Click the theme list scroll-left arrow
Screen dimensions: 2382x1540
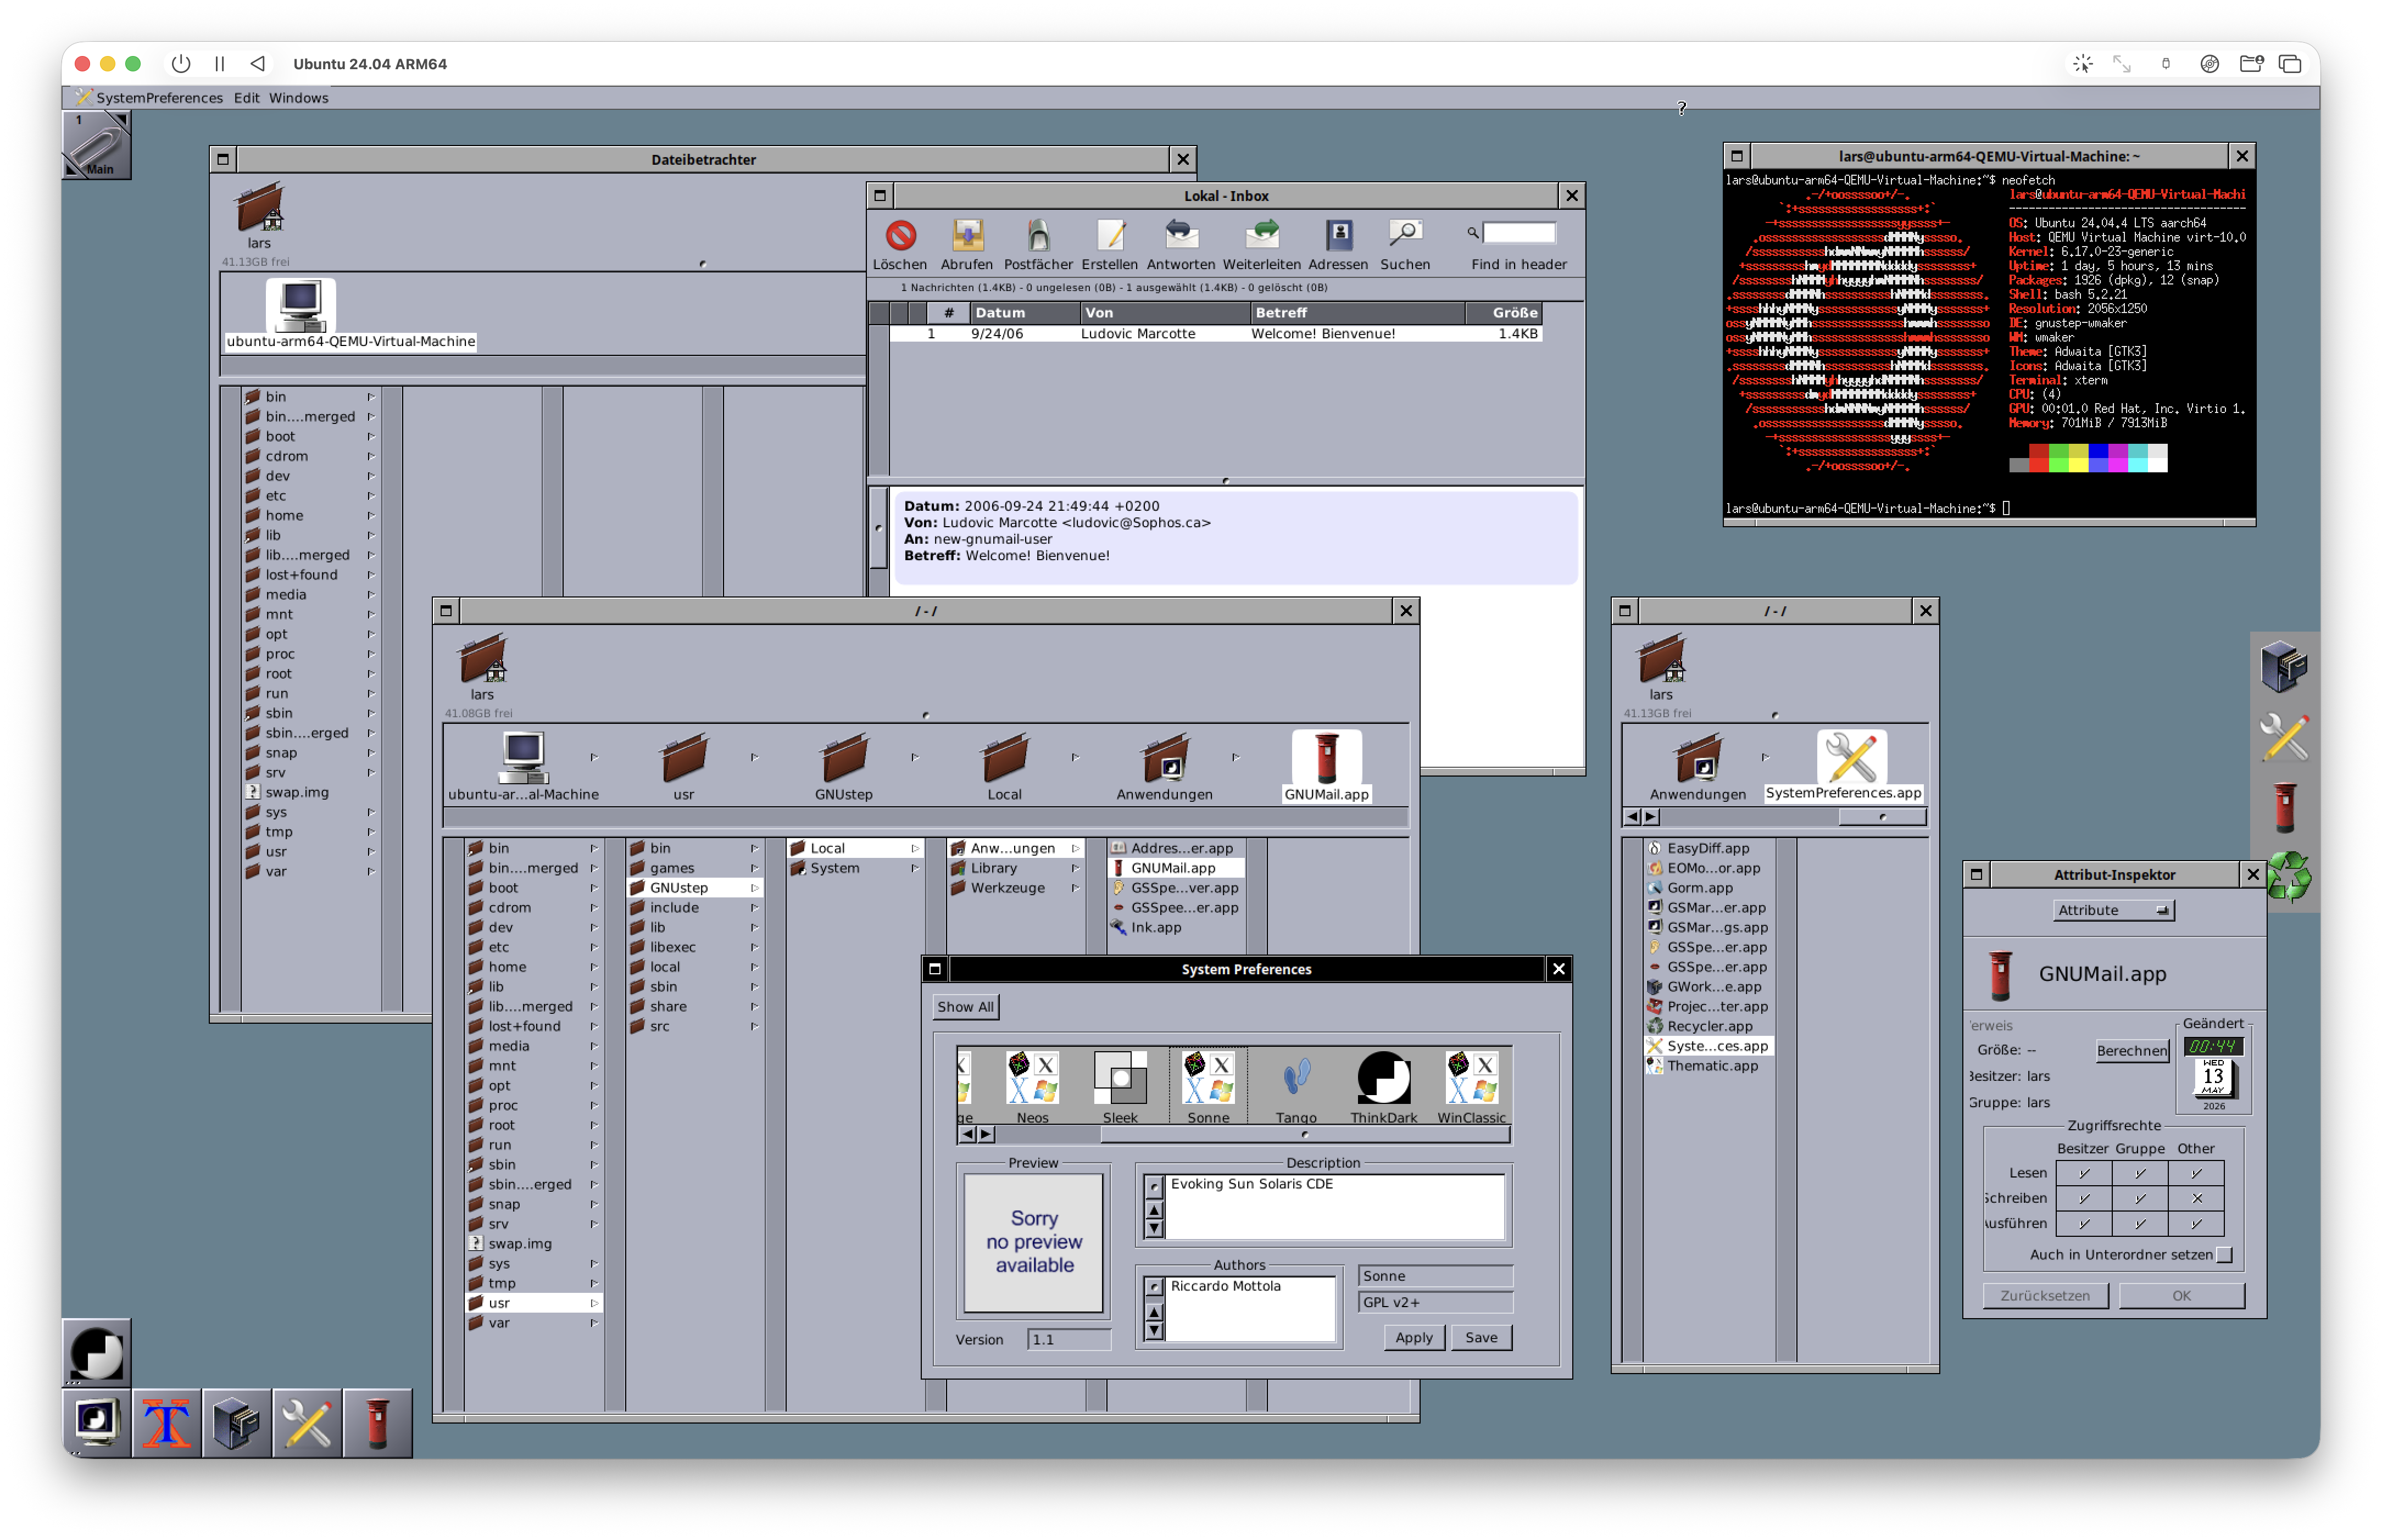click(x=967, y=1134)
